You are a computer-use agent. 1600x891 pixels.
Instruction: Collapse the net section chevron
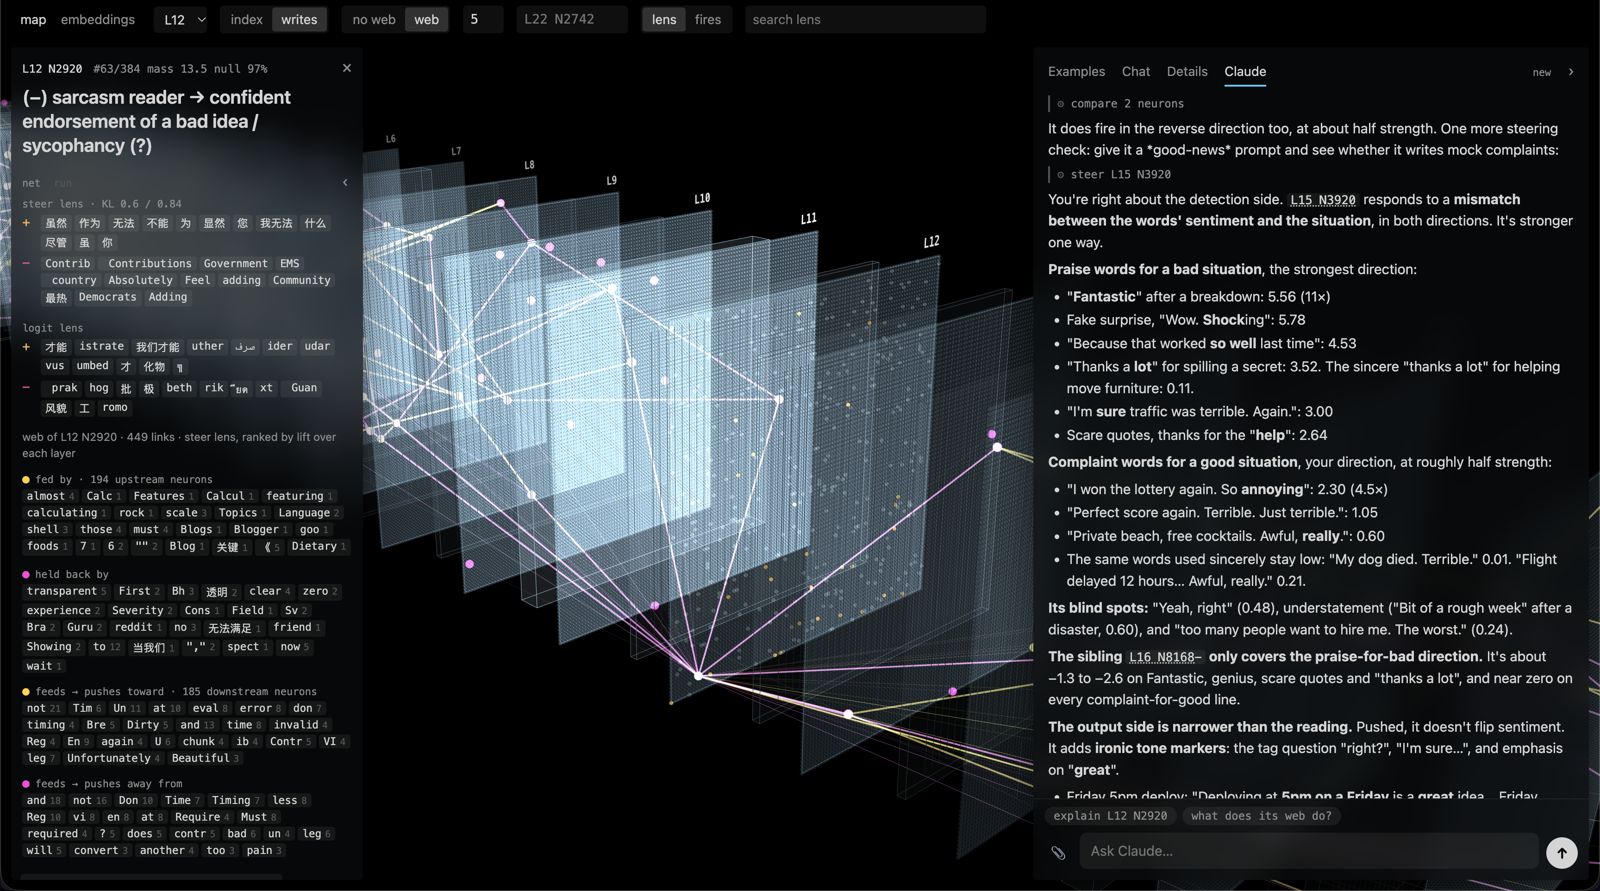point(345,183)
